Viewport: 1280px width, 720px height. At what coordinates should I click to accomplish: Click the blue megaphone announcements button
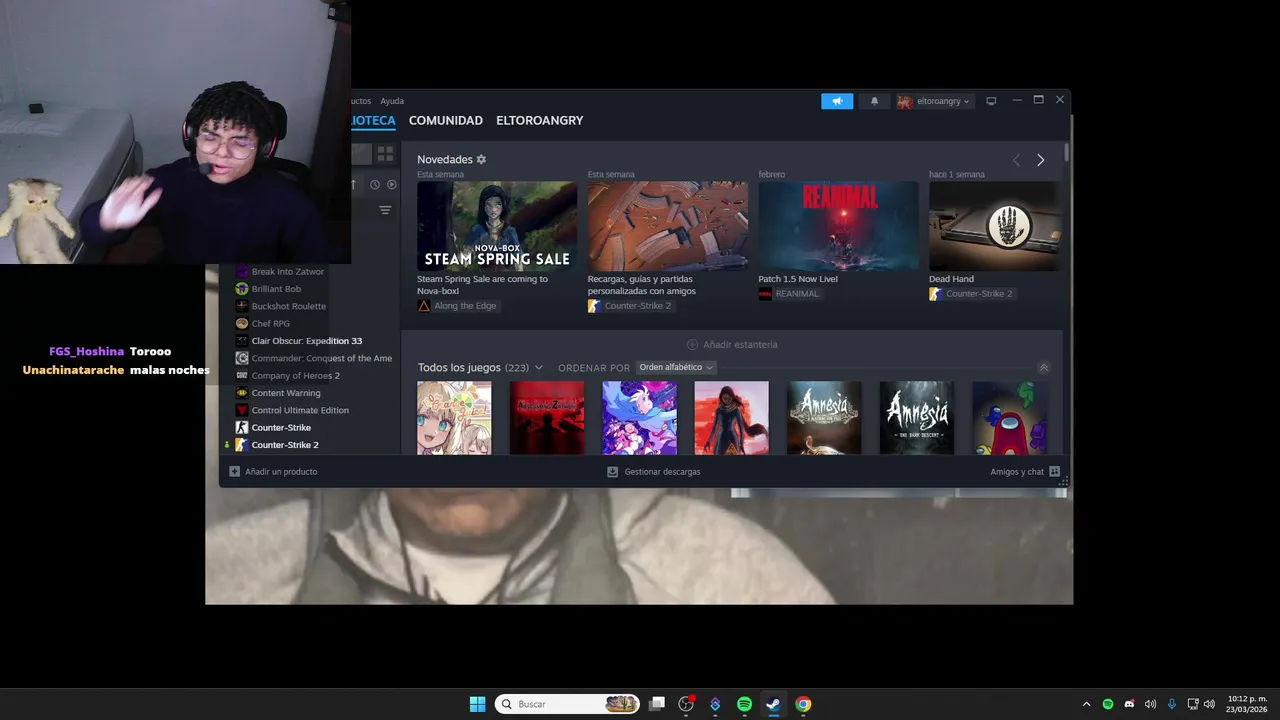coord(837,101)
